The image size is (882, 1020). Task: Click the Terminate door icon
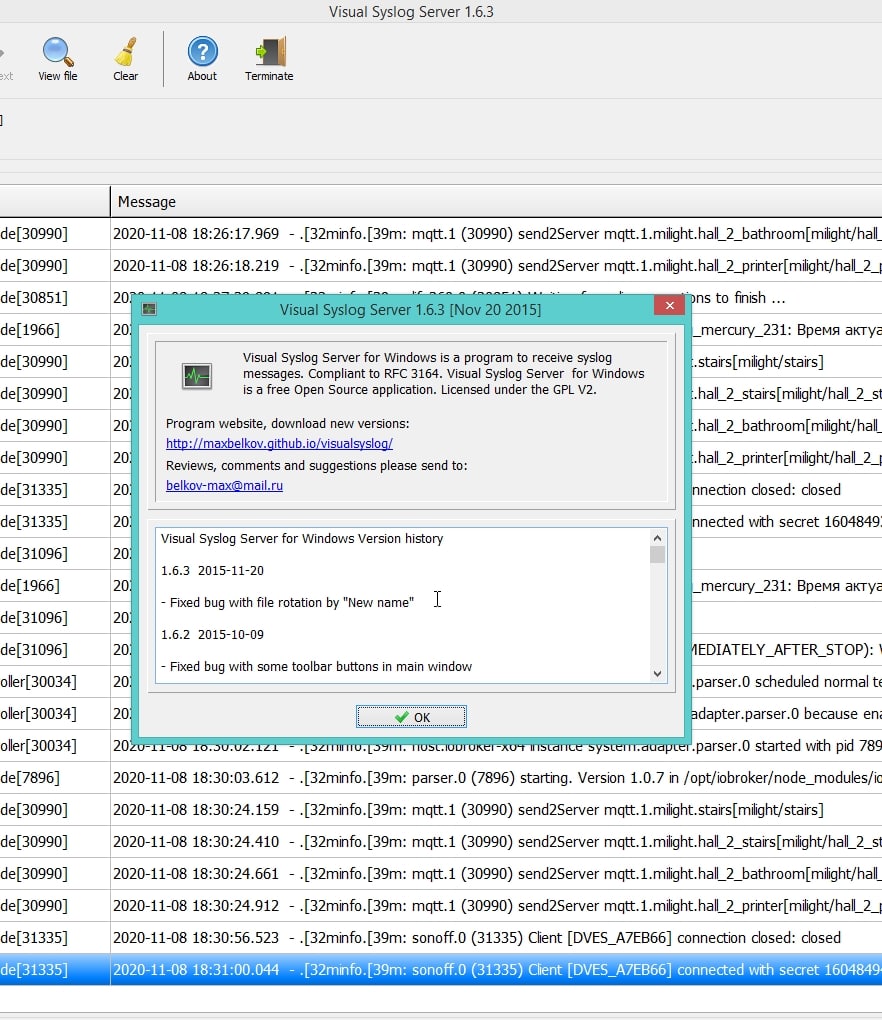tap(269, 59)
